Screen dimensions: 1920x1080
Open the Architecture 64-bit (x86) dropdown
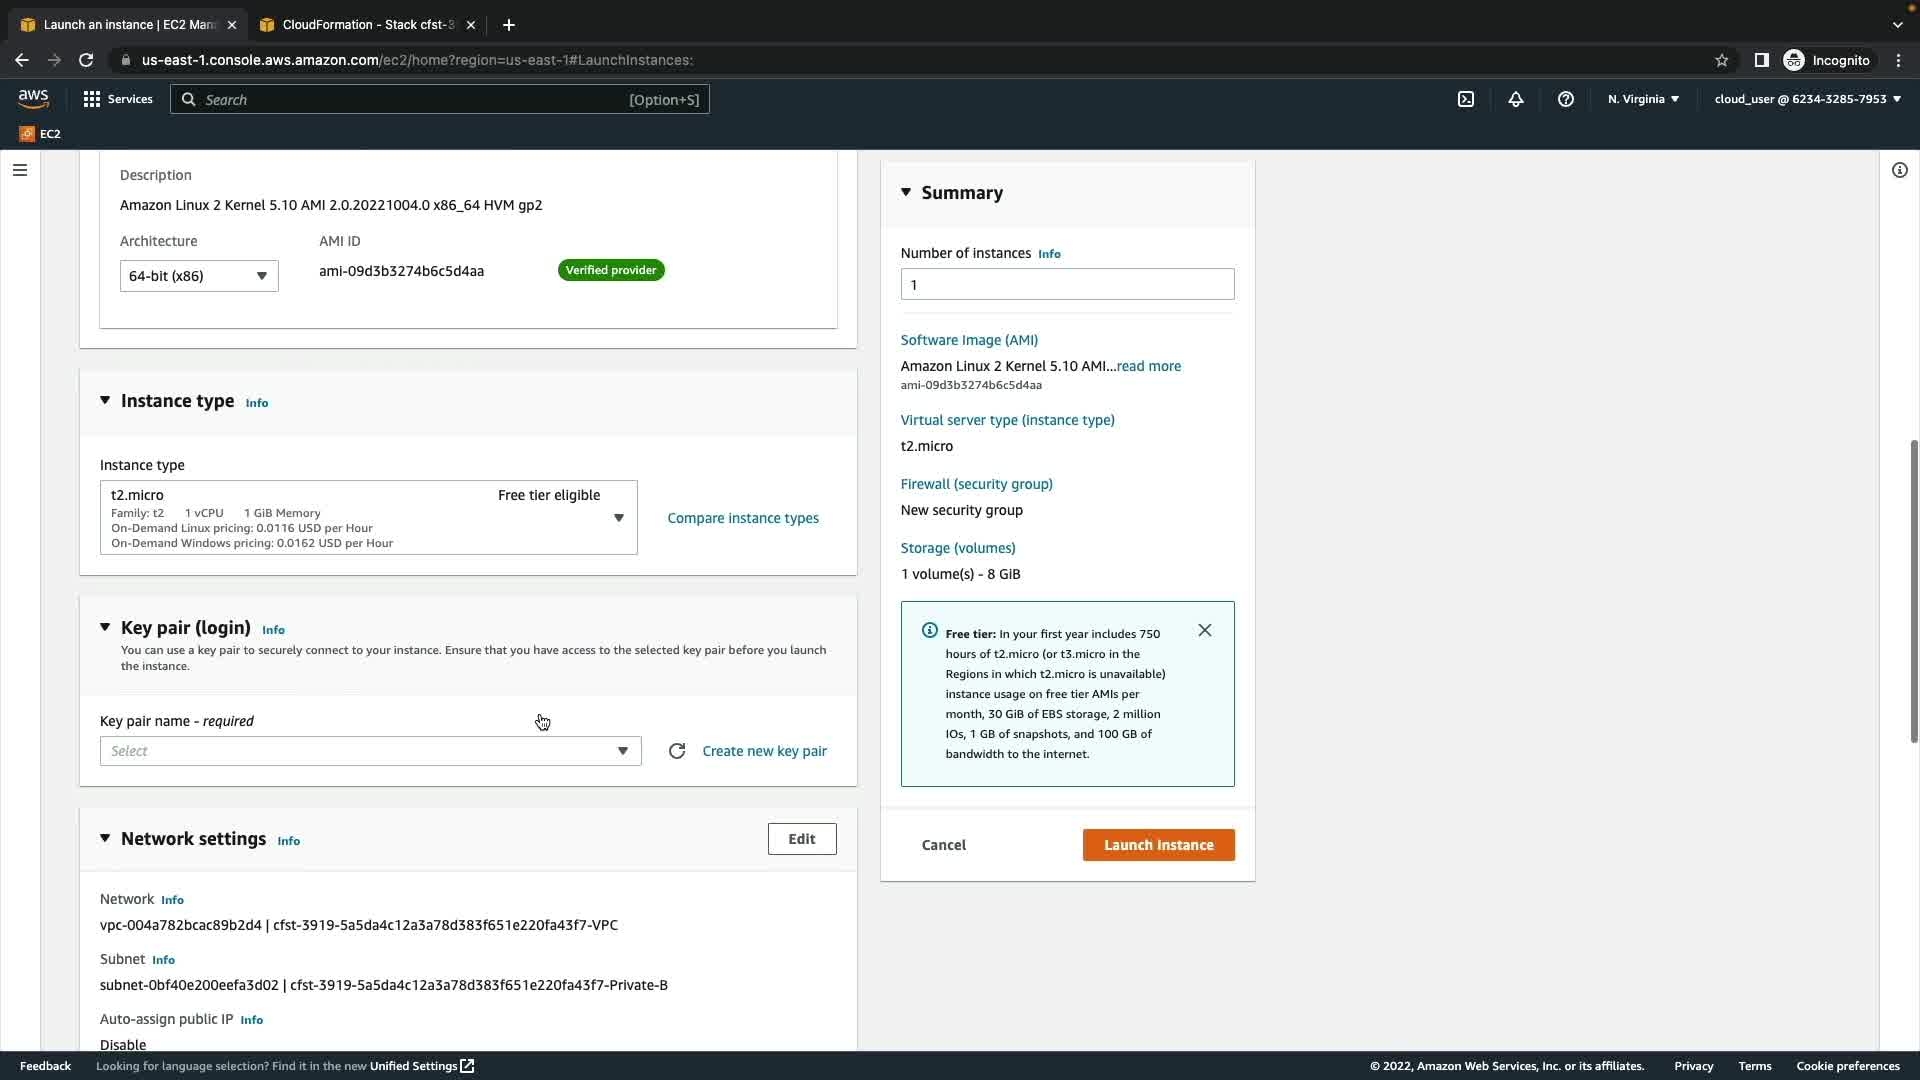pos(199,276)
